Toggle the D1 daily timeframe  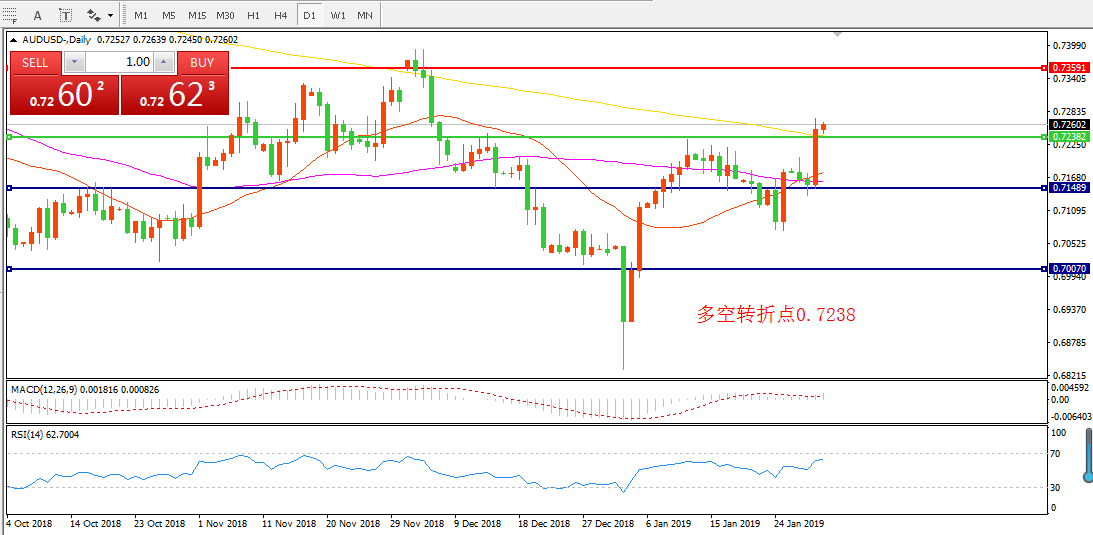[x=310, y=16]
